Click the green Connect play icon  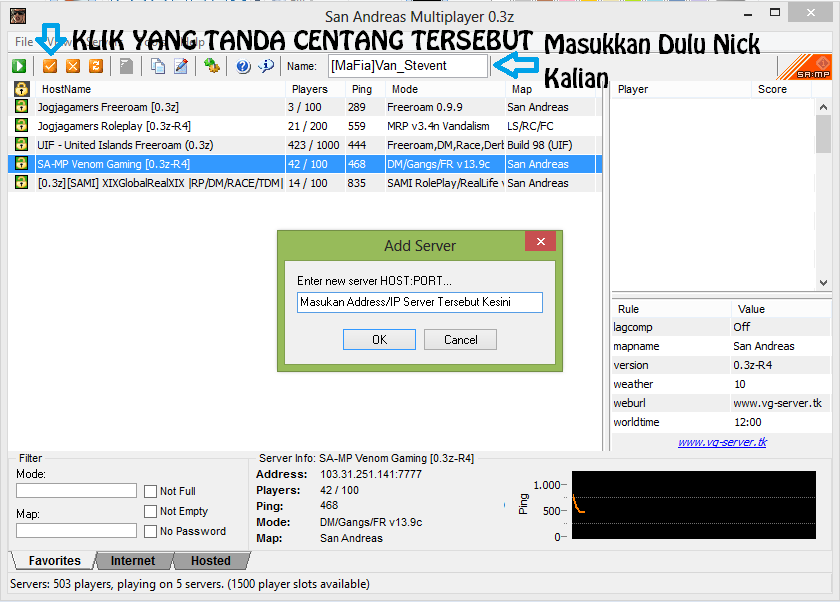(19, 66)
